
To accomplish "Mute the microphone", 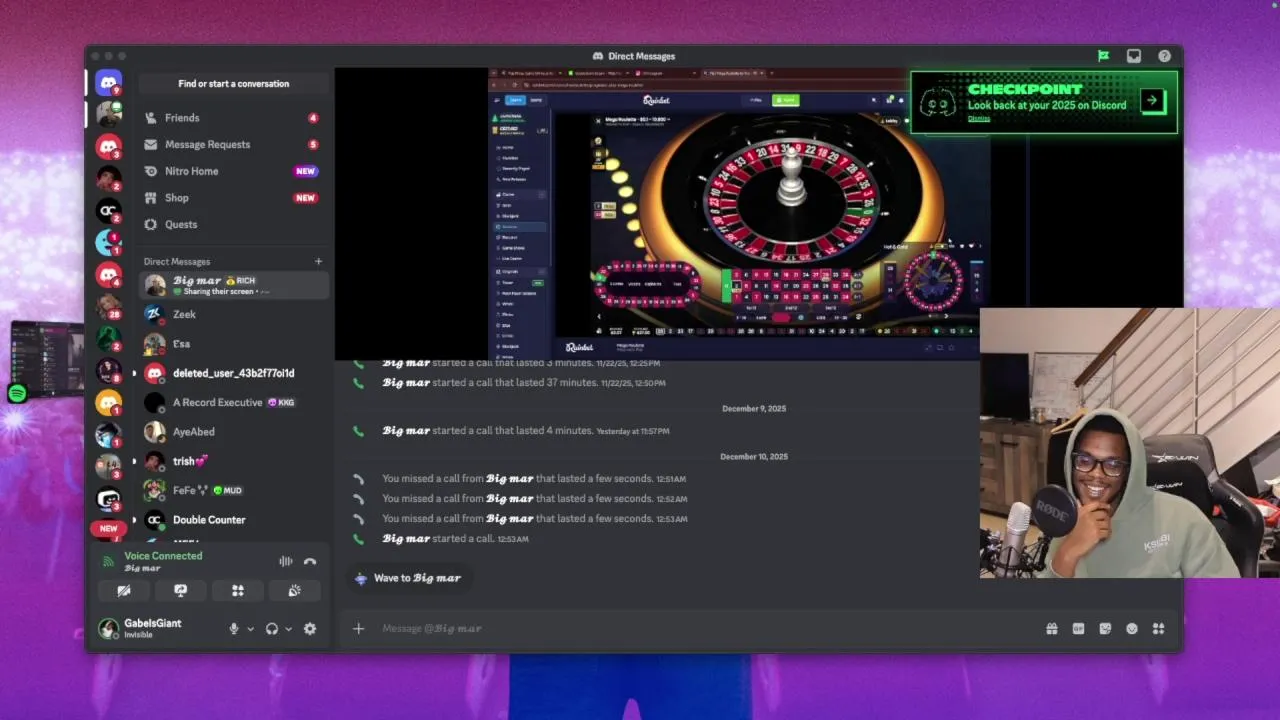I will click(x=234, y=629).
